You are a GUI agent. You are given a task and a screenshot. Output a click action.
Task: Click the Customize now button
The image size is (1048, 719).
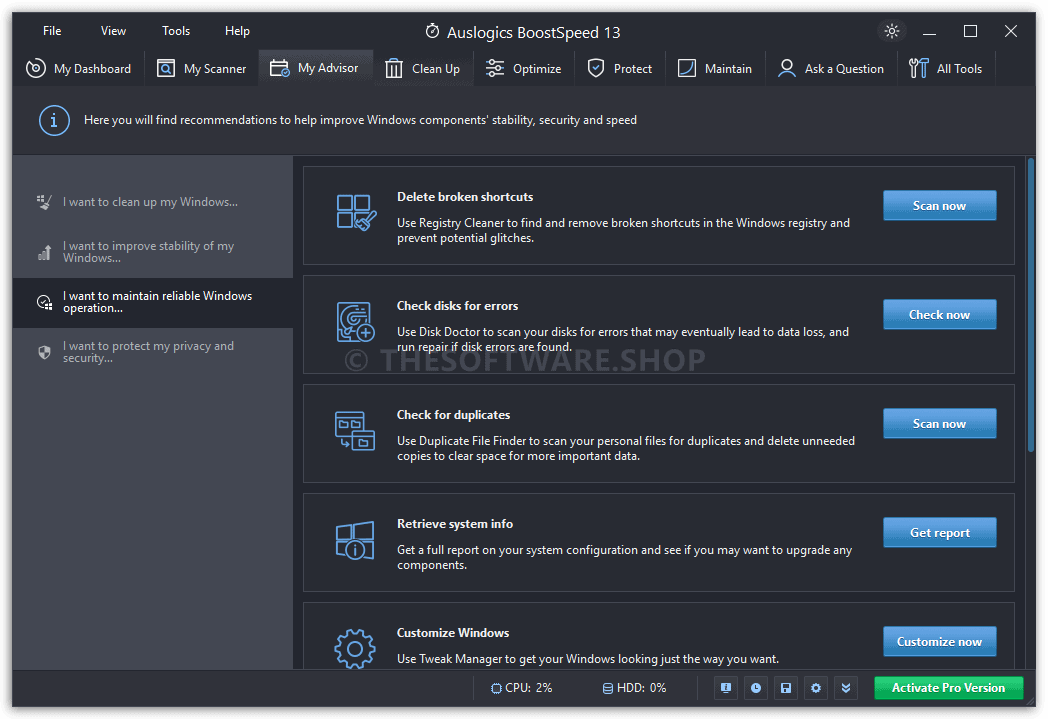tap(939, 641)
